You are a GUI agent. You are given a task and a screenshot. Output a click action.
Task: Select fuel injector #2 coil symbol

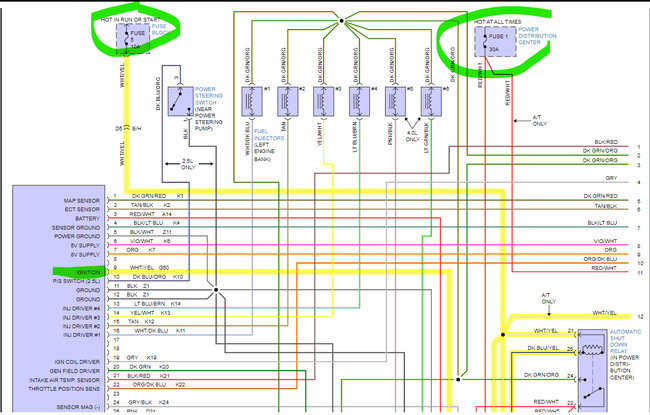pos(288,101)
